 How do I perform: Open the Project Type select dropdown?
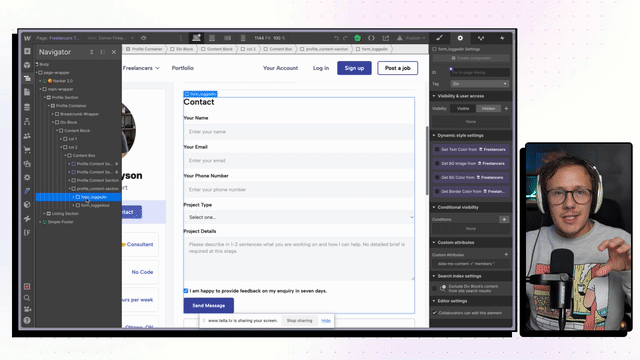pyautogui.click(x=299, y=217)
